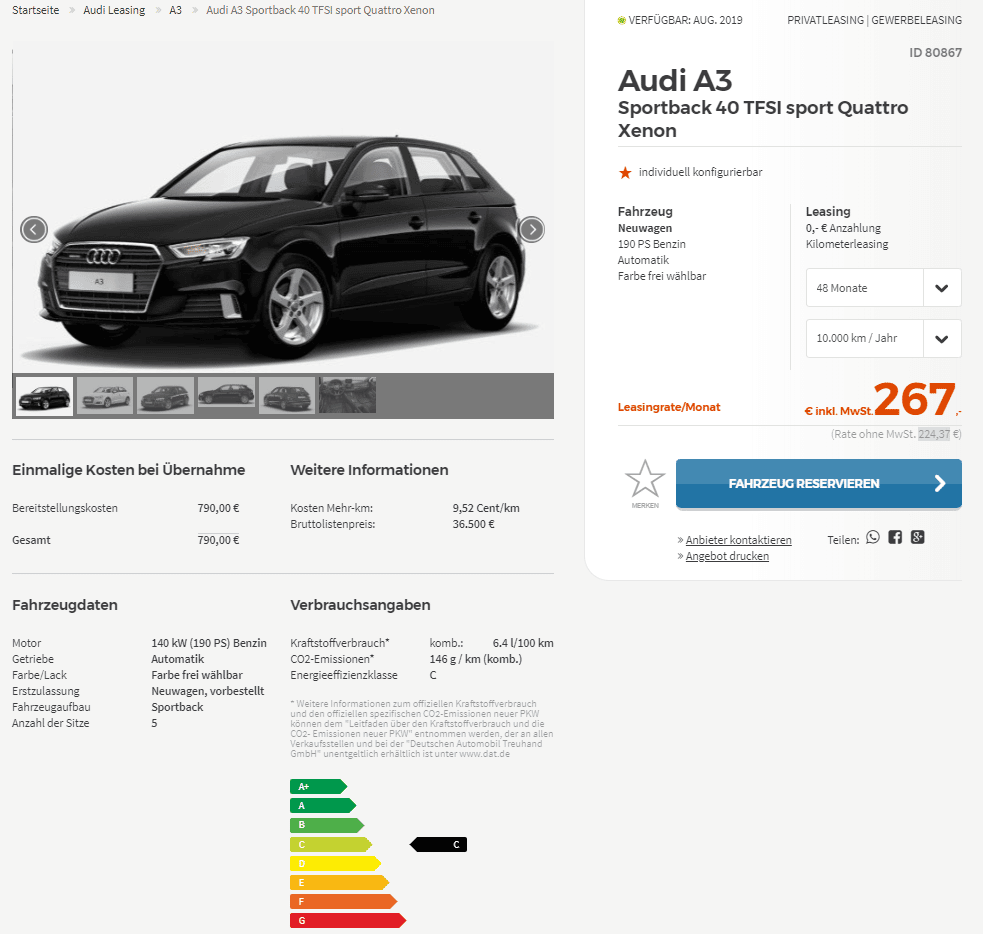Click the 6.4 l/100 km fuel consumption value
Image resolution: width=983 pixels, height=934 pixels.
[x=523, y=643]
